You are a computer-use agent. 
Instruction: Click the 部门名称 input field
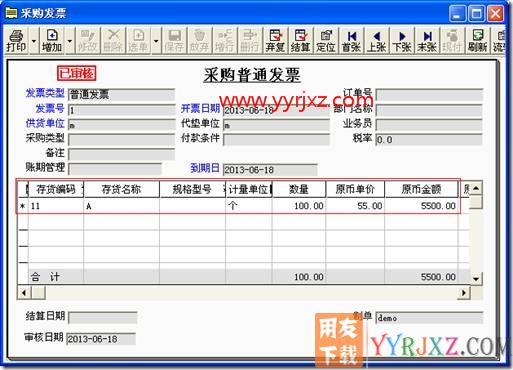click(429, 110)
